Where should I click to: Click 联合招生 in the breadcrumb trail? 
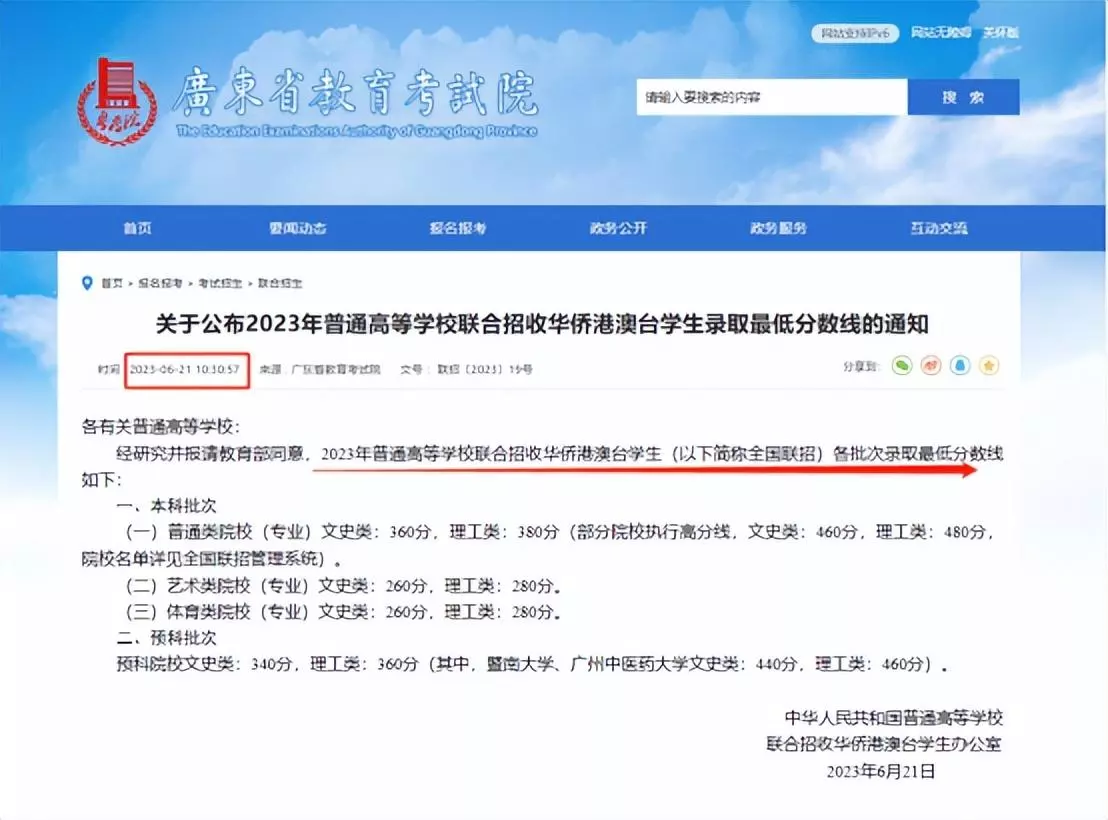(280, 283)
